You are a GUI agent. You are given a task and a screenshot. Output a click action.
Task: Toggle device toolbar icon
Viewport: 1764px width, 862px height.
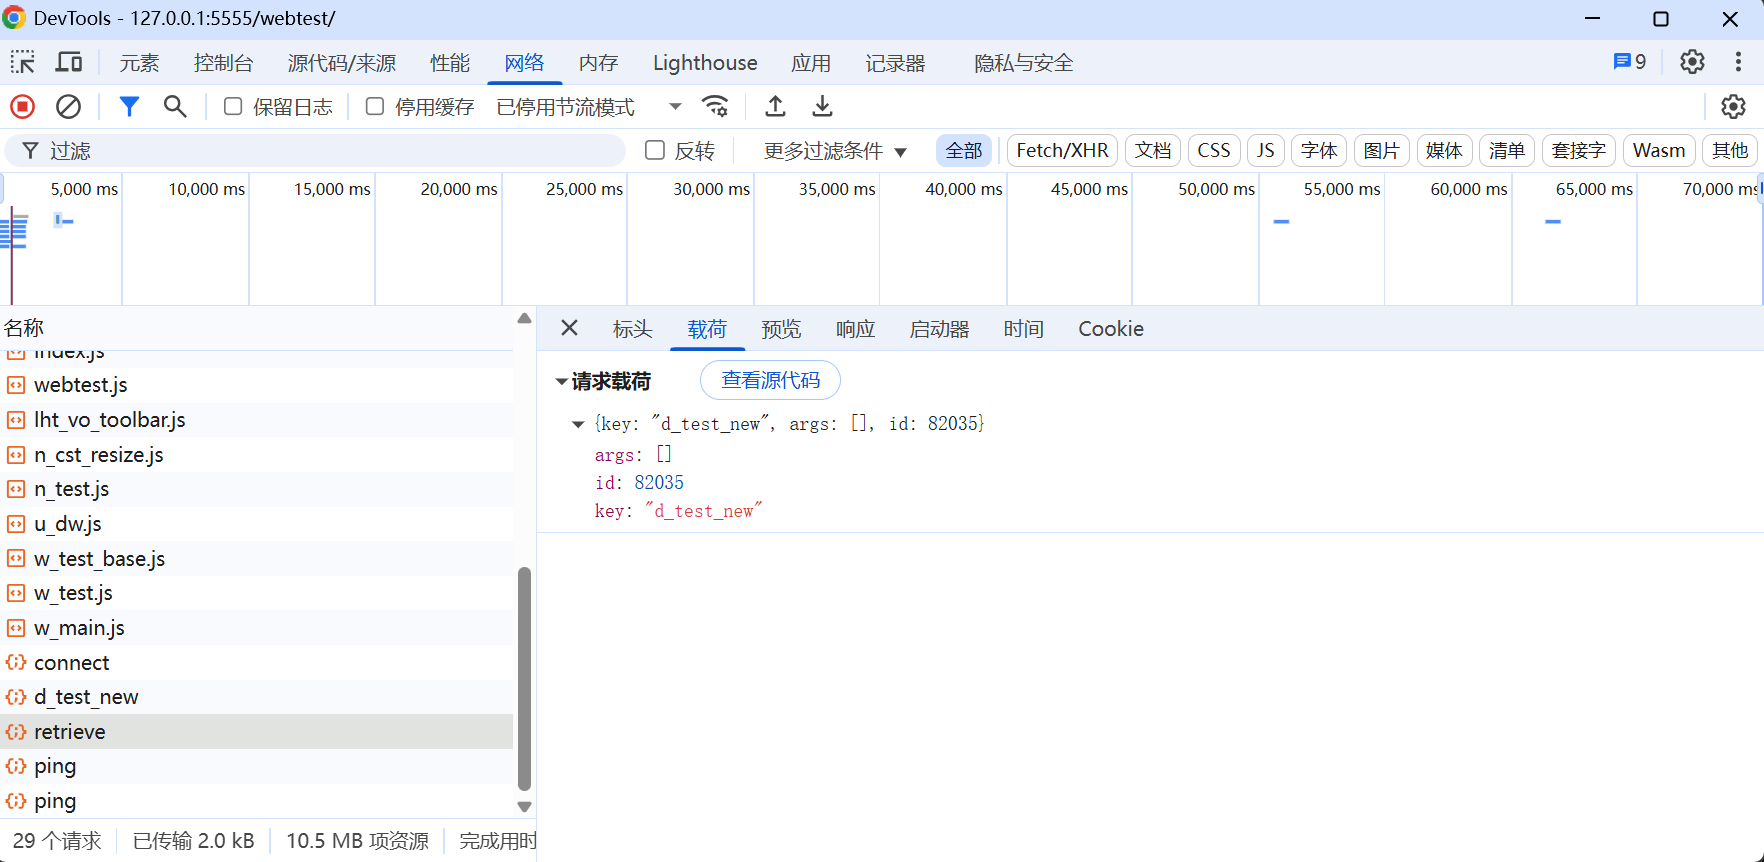pos(68,63)
